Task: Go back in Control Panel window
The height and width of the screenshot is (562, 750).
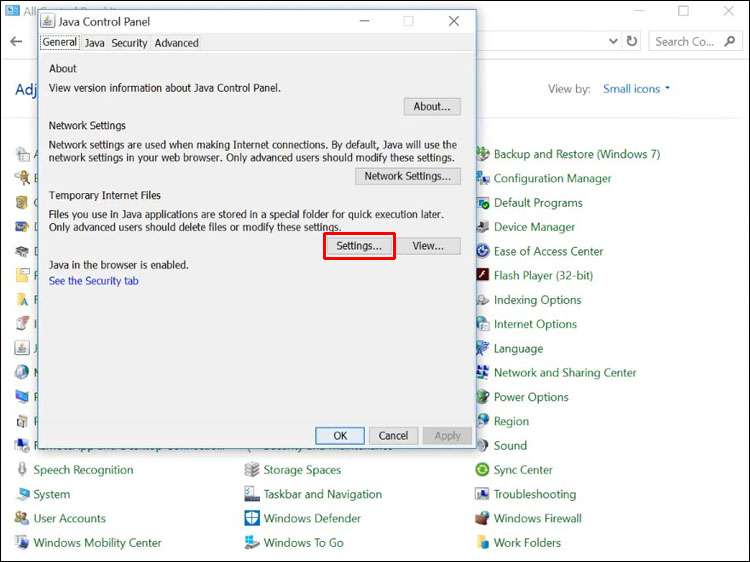Action: [x=16, y=42]
